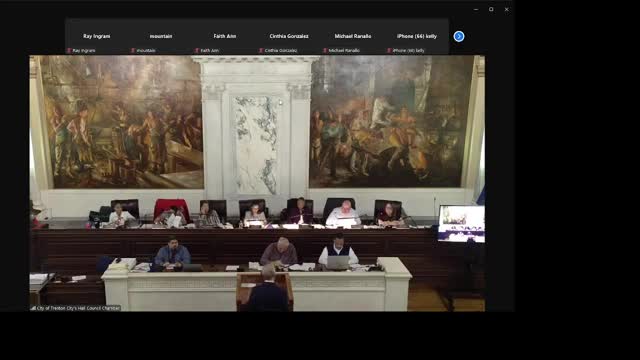640x360 pixels.
Task: Maximize the meeting window
Action: (x=491, y=9)
